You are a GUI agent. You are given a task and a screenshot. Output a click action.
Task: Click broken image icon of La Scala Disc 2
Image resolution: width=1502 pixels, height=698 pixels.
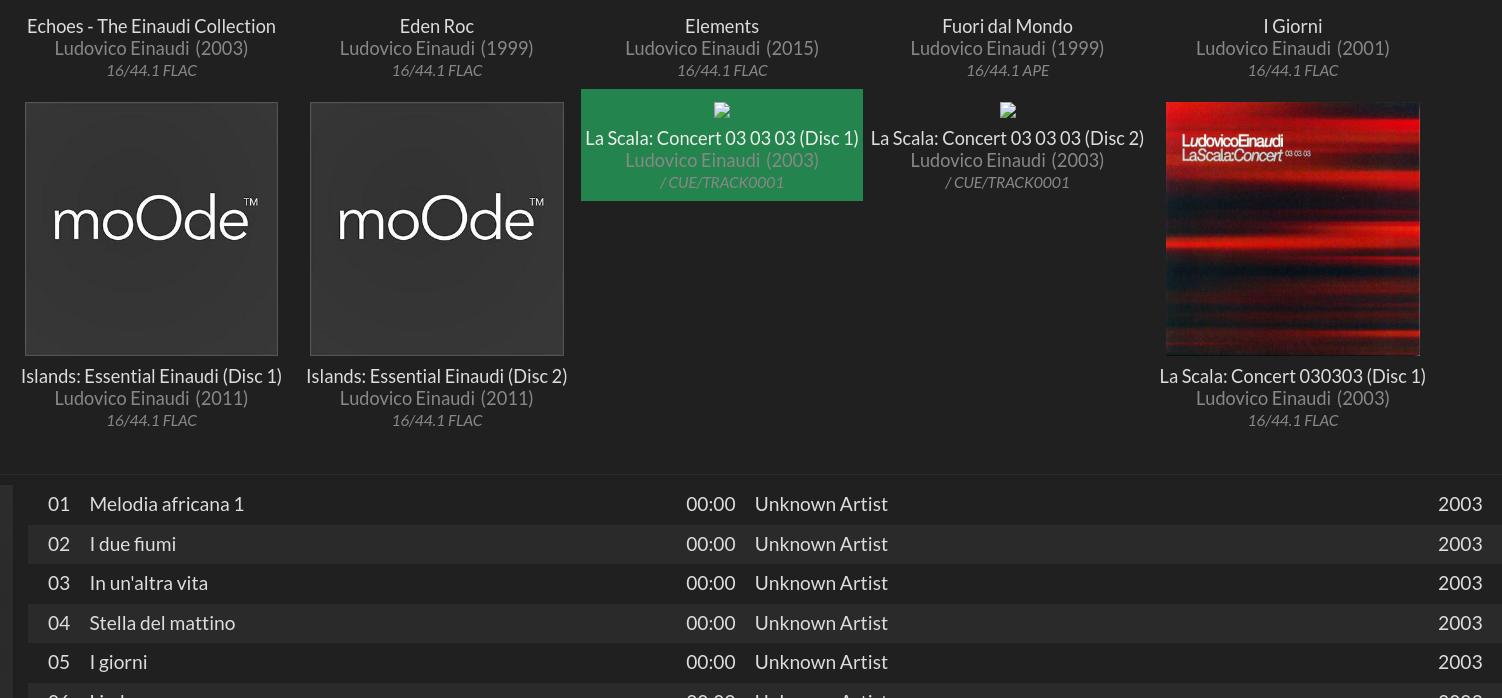point(1008,110)
